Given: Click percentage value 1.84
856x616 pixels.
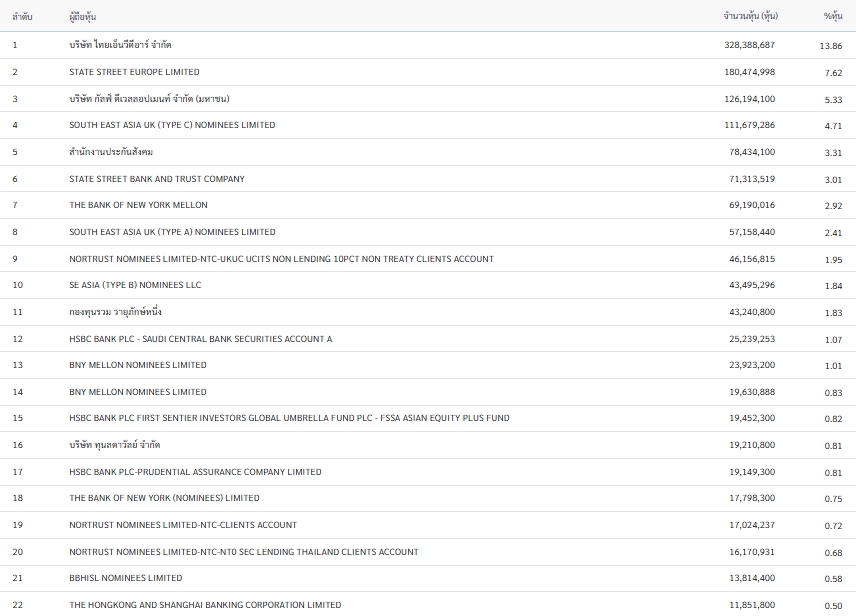Looking at the screenshot, I should (834, 286).
